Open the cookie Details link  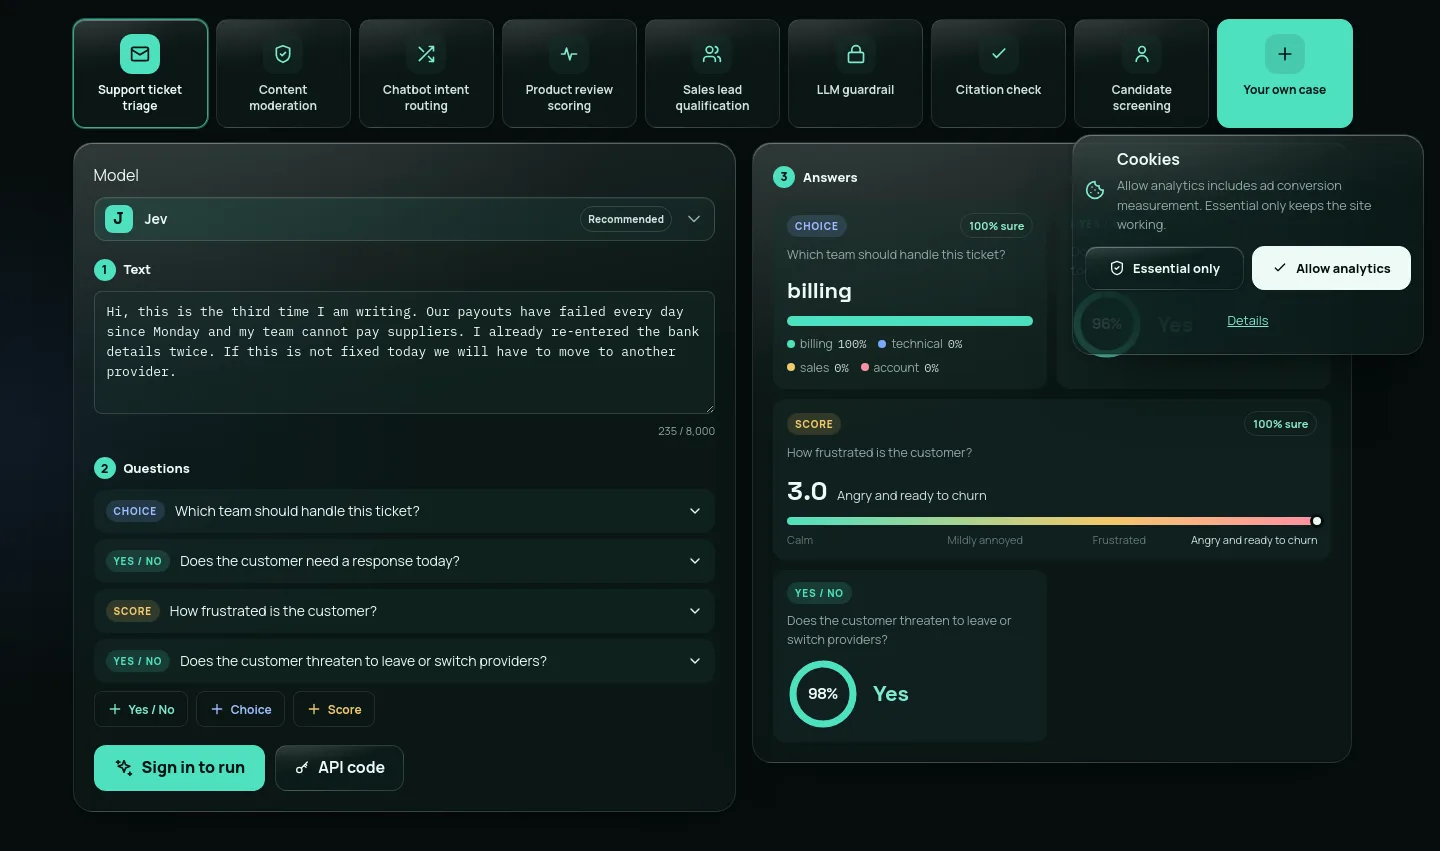point(1247,321)
